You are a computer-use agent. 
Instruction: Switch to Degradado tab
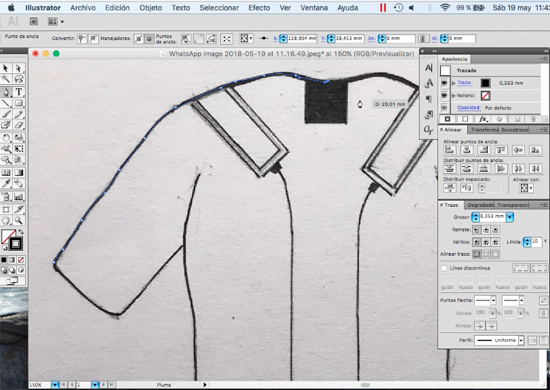coord(480,205)
